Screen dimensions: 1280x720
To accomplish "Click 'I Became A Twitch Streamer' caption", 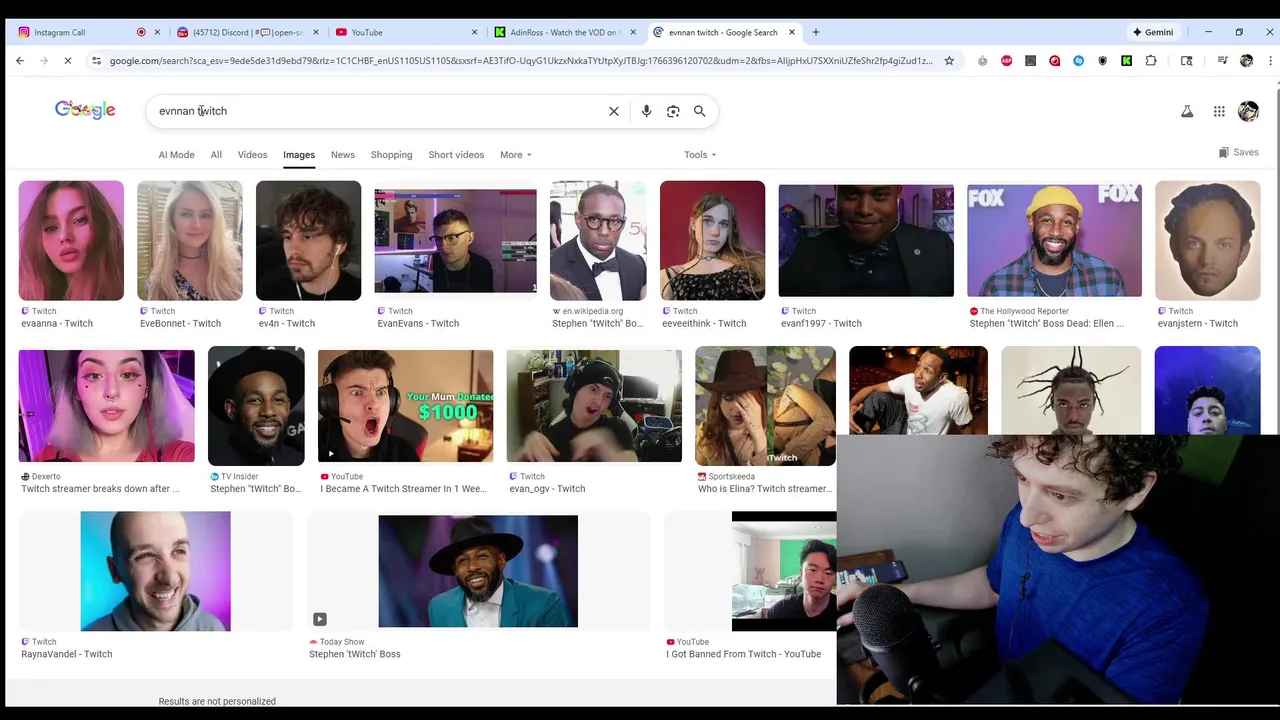I will pos(403,489).
